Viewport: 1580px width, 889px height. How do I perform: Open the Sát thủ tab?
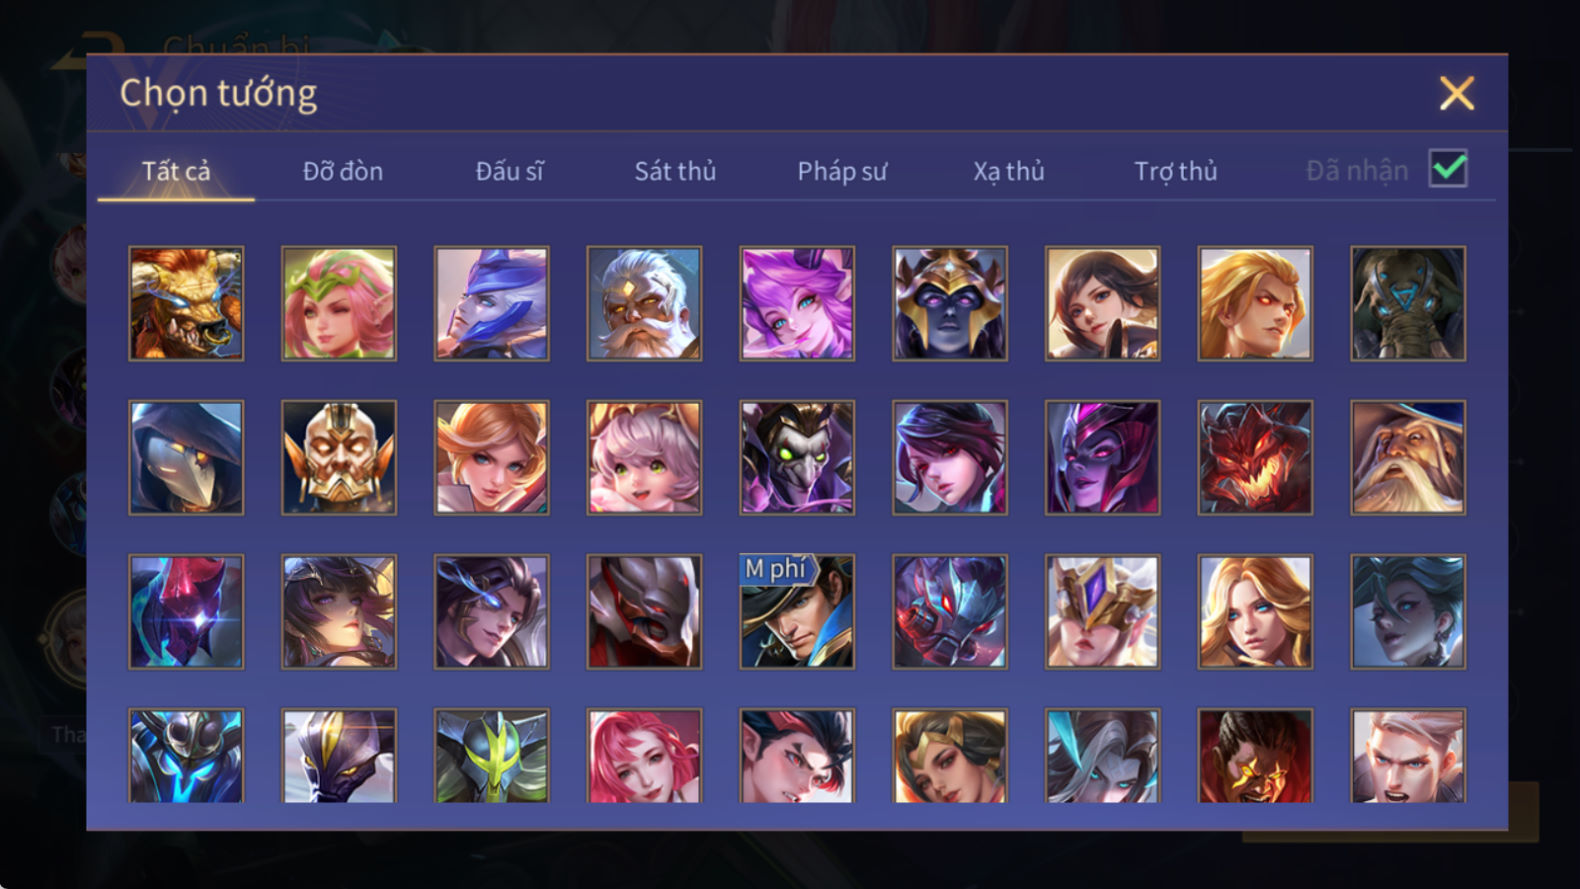tap(675, 171)
